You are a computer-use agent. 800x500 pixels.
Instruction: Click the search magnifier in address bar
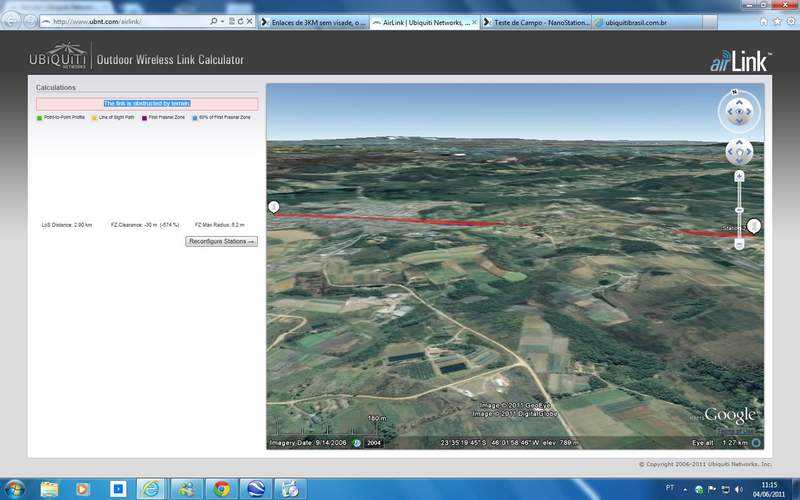coord(213,21)
